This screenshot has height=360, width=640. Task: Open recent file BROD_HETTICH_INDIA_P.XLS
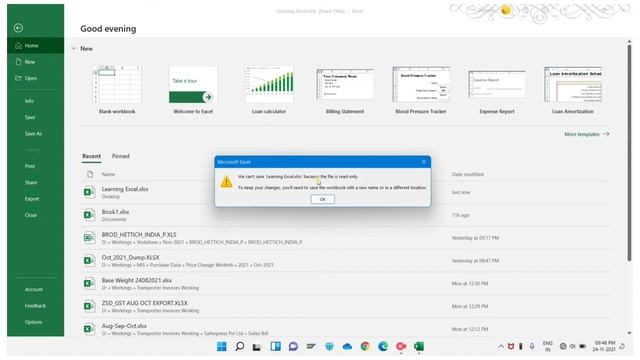[x=345, y=238]
